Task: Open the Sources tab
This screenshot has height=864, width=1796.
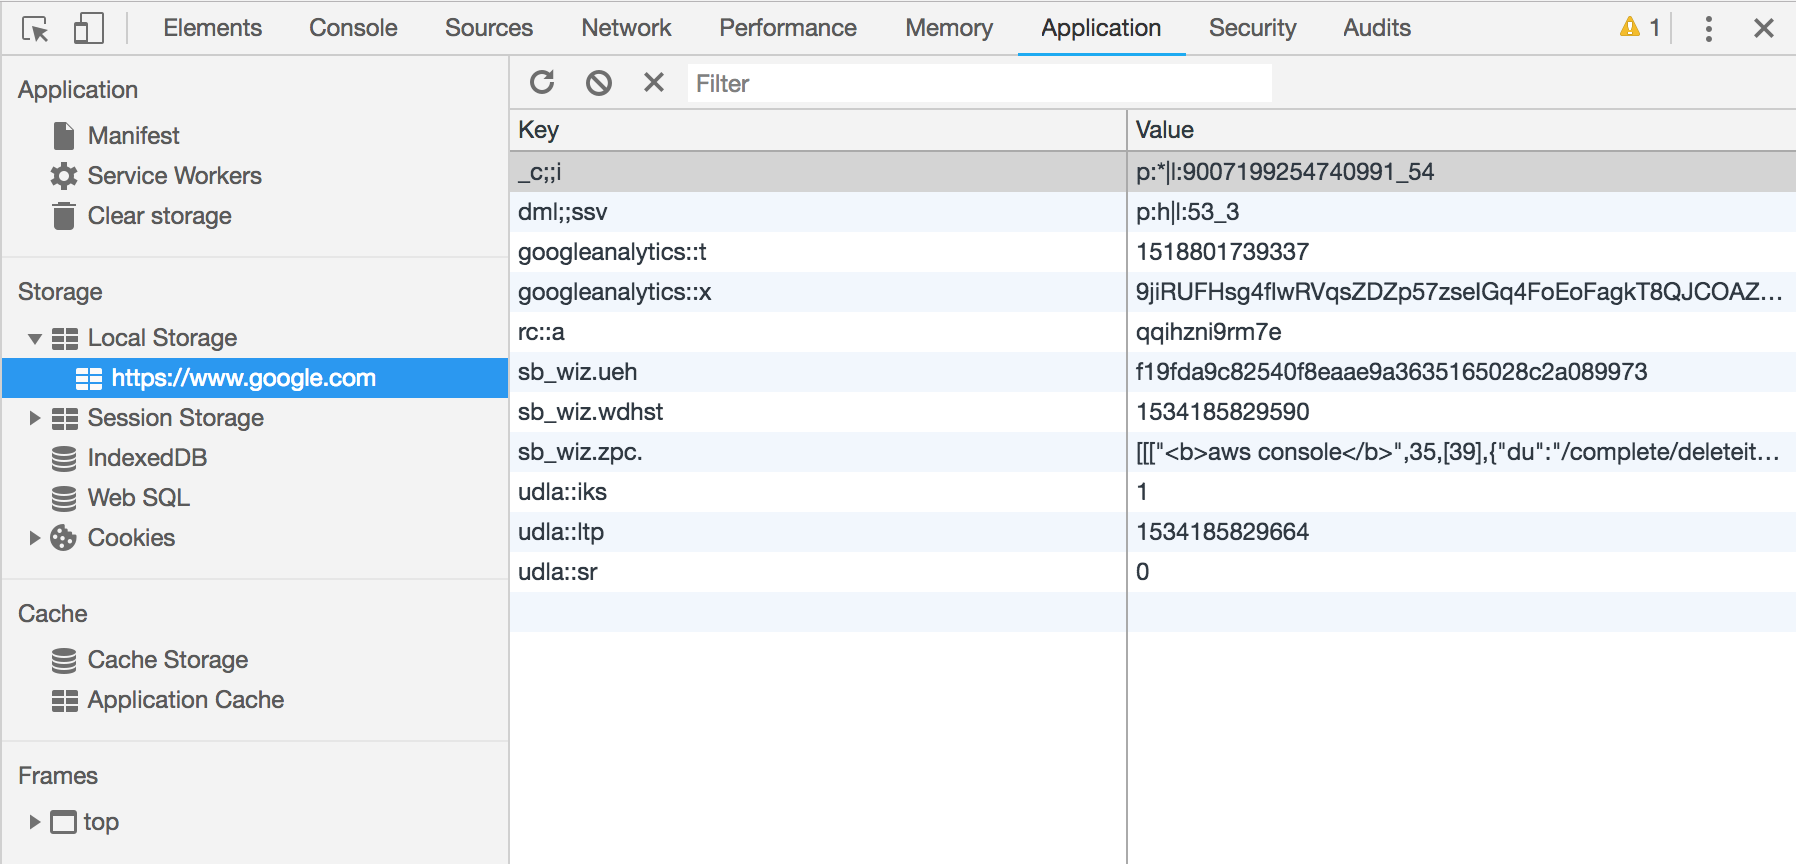Action: [489, 28]
